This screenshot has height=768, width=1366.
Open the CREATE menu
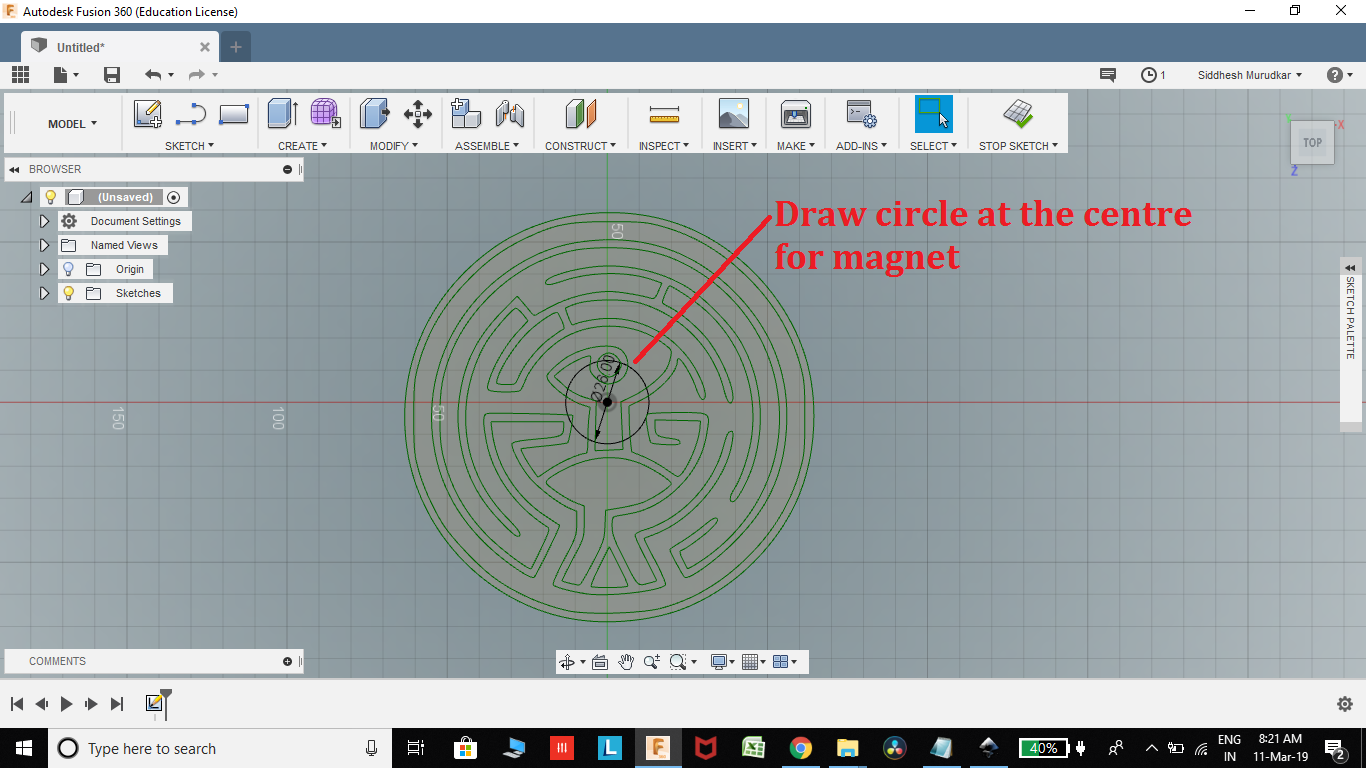pos(302,146)
